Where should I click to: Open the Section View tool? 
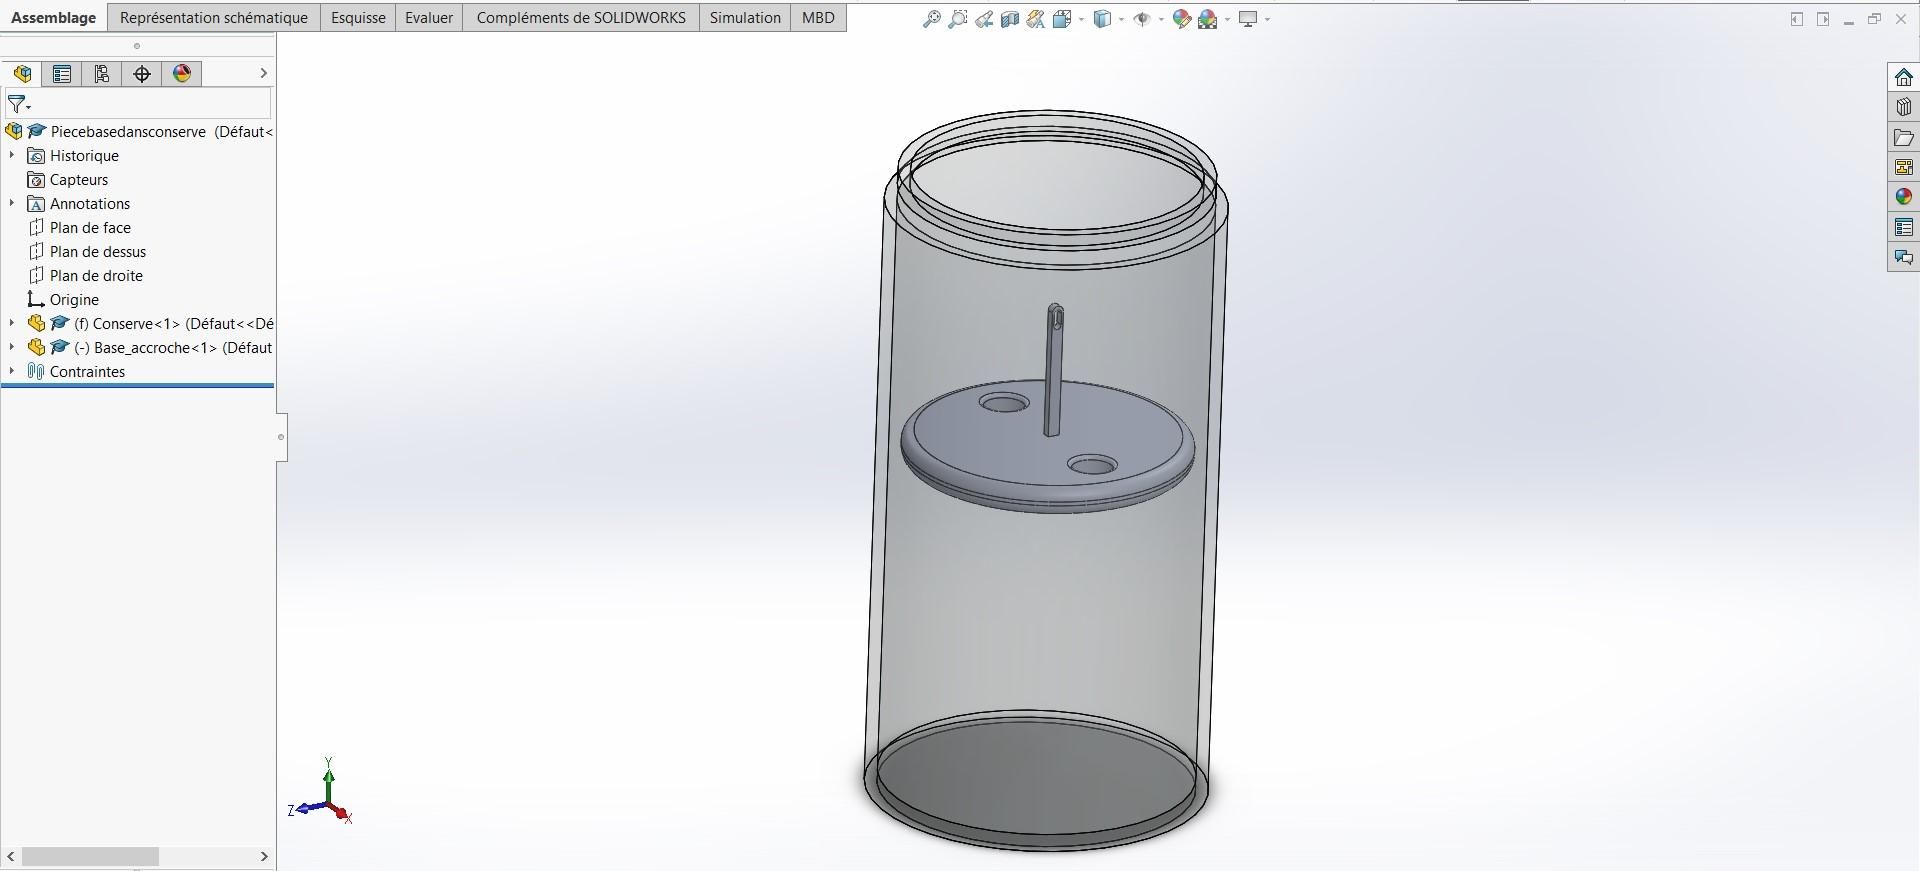(x=1010, y=19)
